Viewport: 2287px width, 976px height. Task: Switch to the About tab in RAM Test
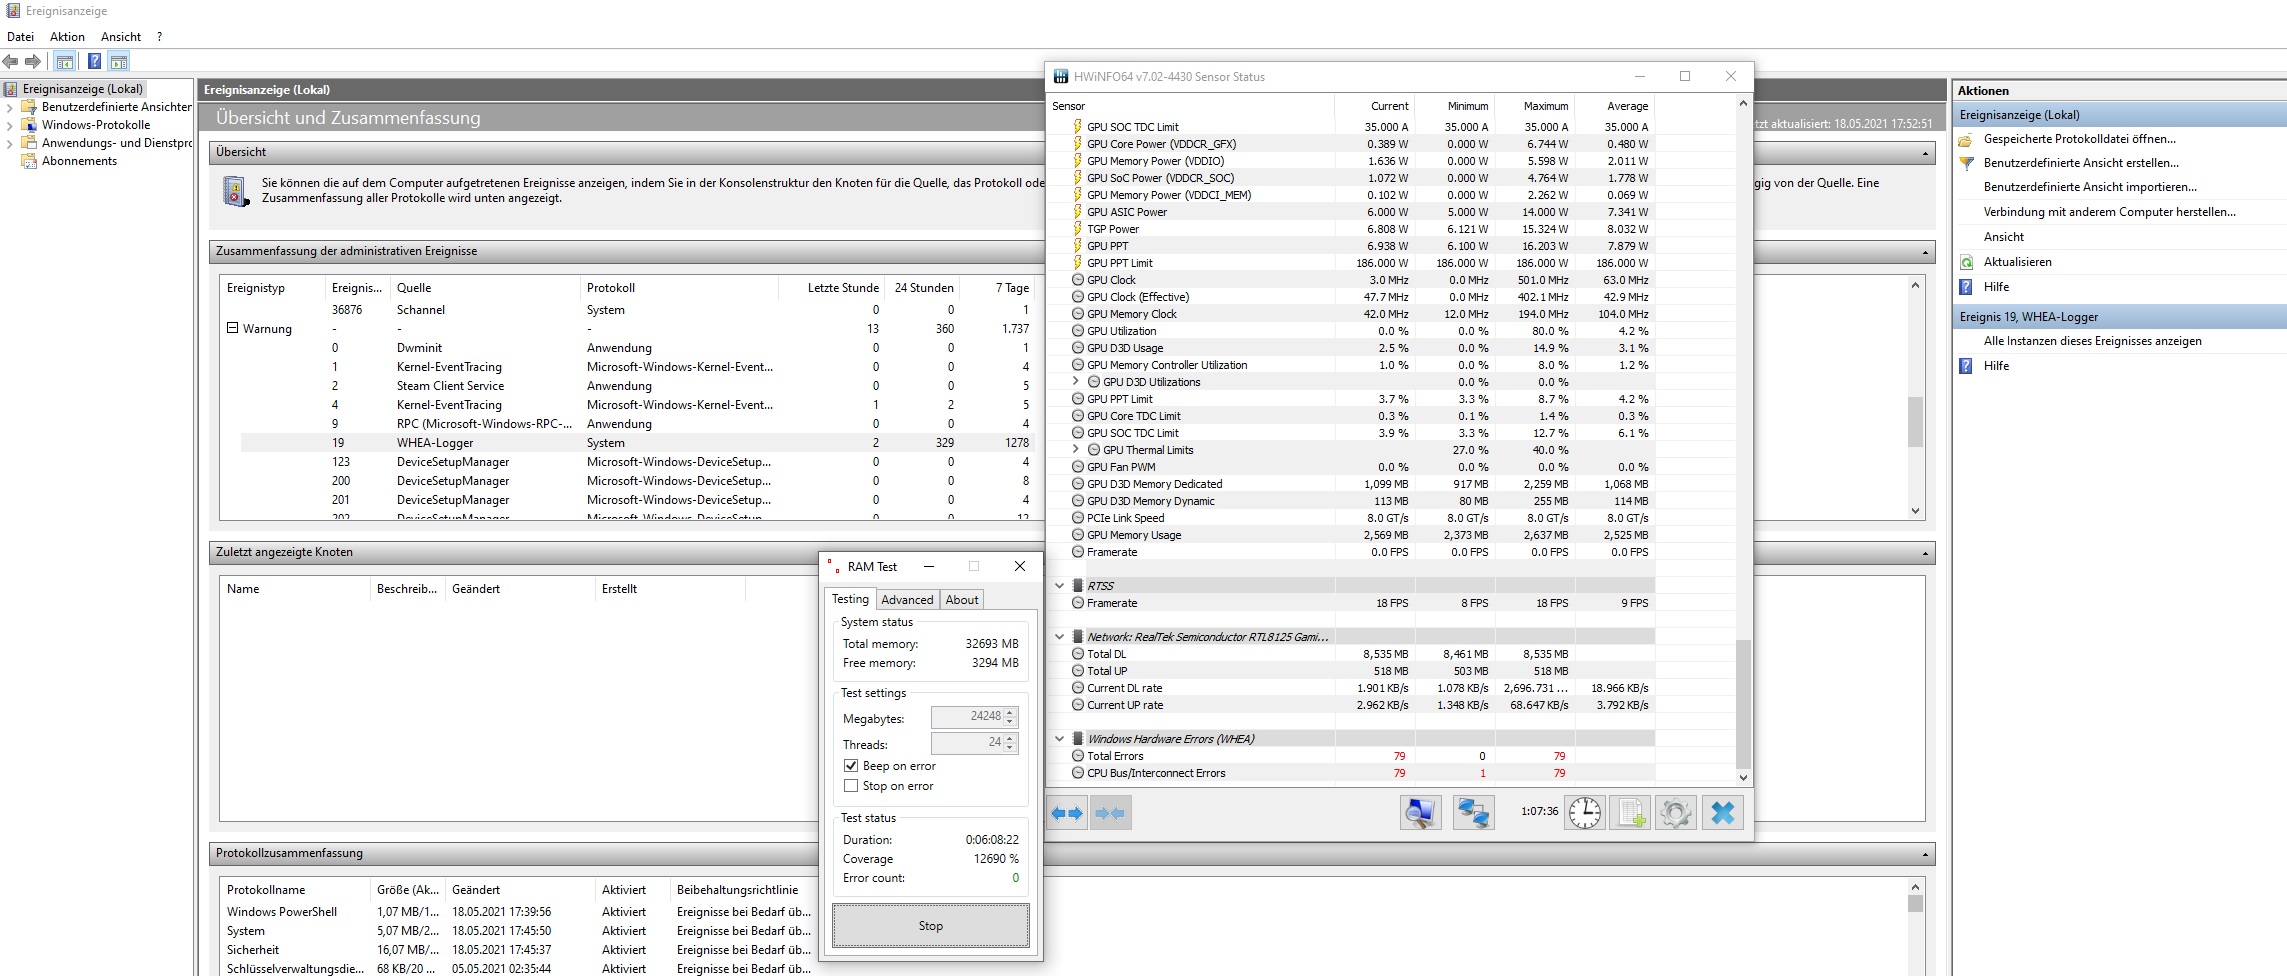click(x=962, y=600)
